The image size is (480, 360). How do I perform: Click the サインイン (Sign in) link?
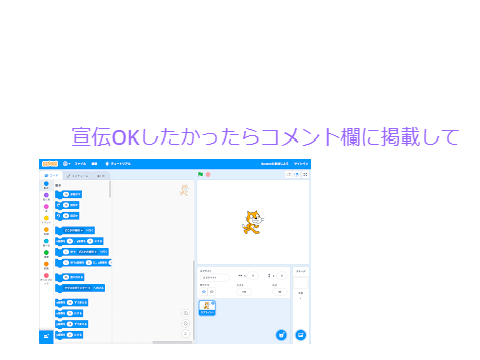[x=301, y=164]
